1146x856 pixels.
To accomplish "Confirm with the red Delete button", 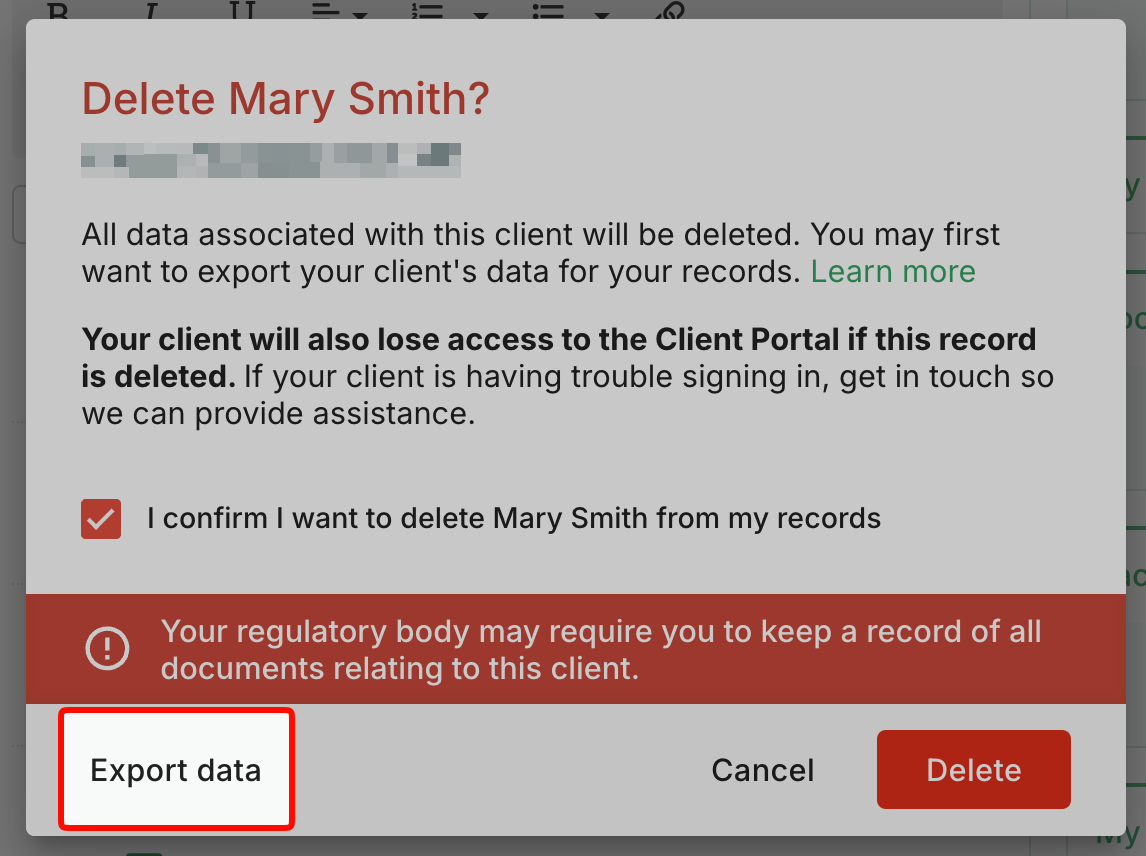I will (974, 770).
